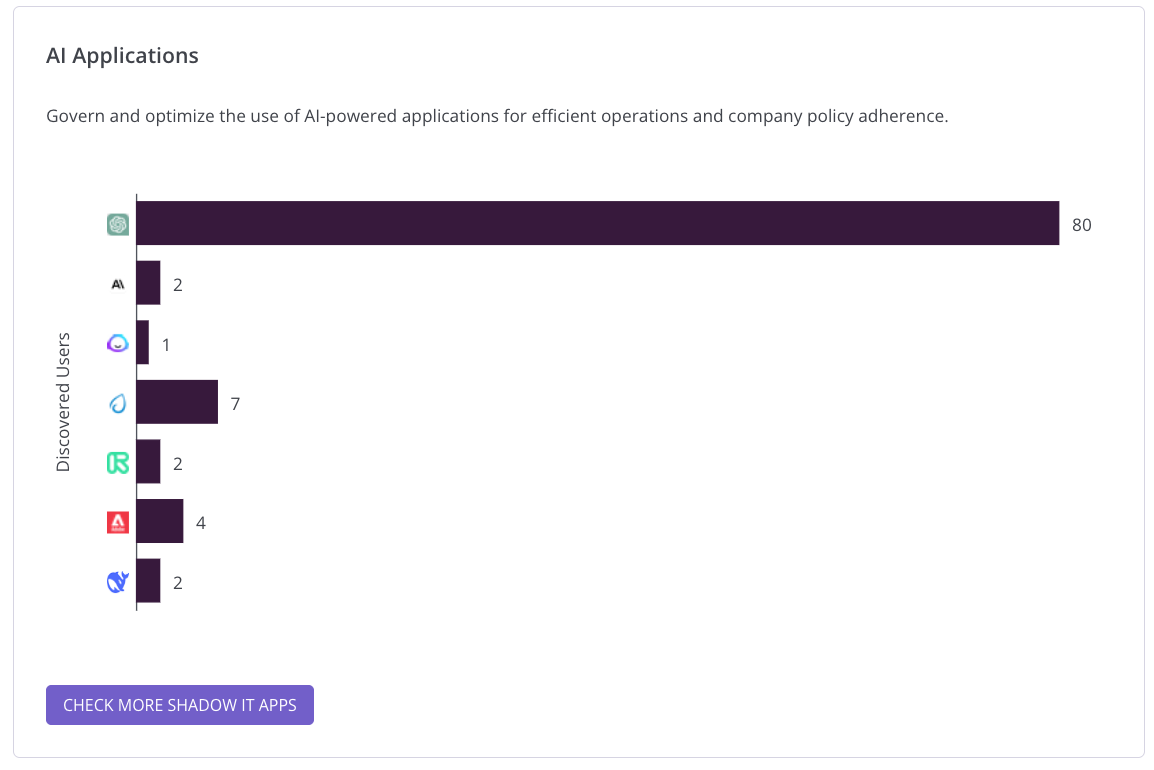The height and width of the screenshot is (770, 1154).
Task: Click the ChatGPT logo icon
Action: tap(118, 225)
